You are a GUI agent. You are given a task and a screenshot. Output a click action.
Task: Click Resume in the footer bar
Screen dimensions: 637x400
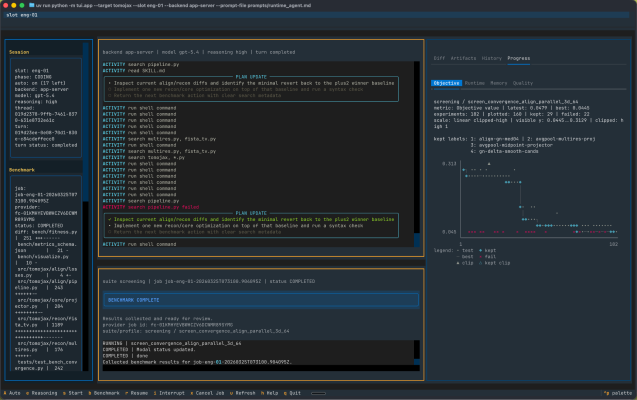click(x=137, y=393)
